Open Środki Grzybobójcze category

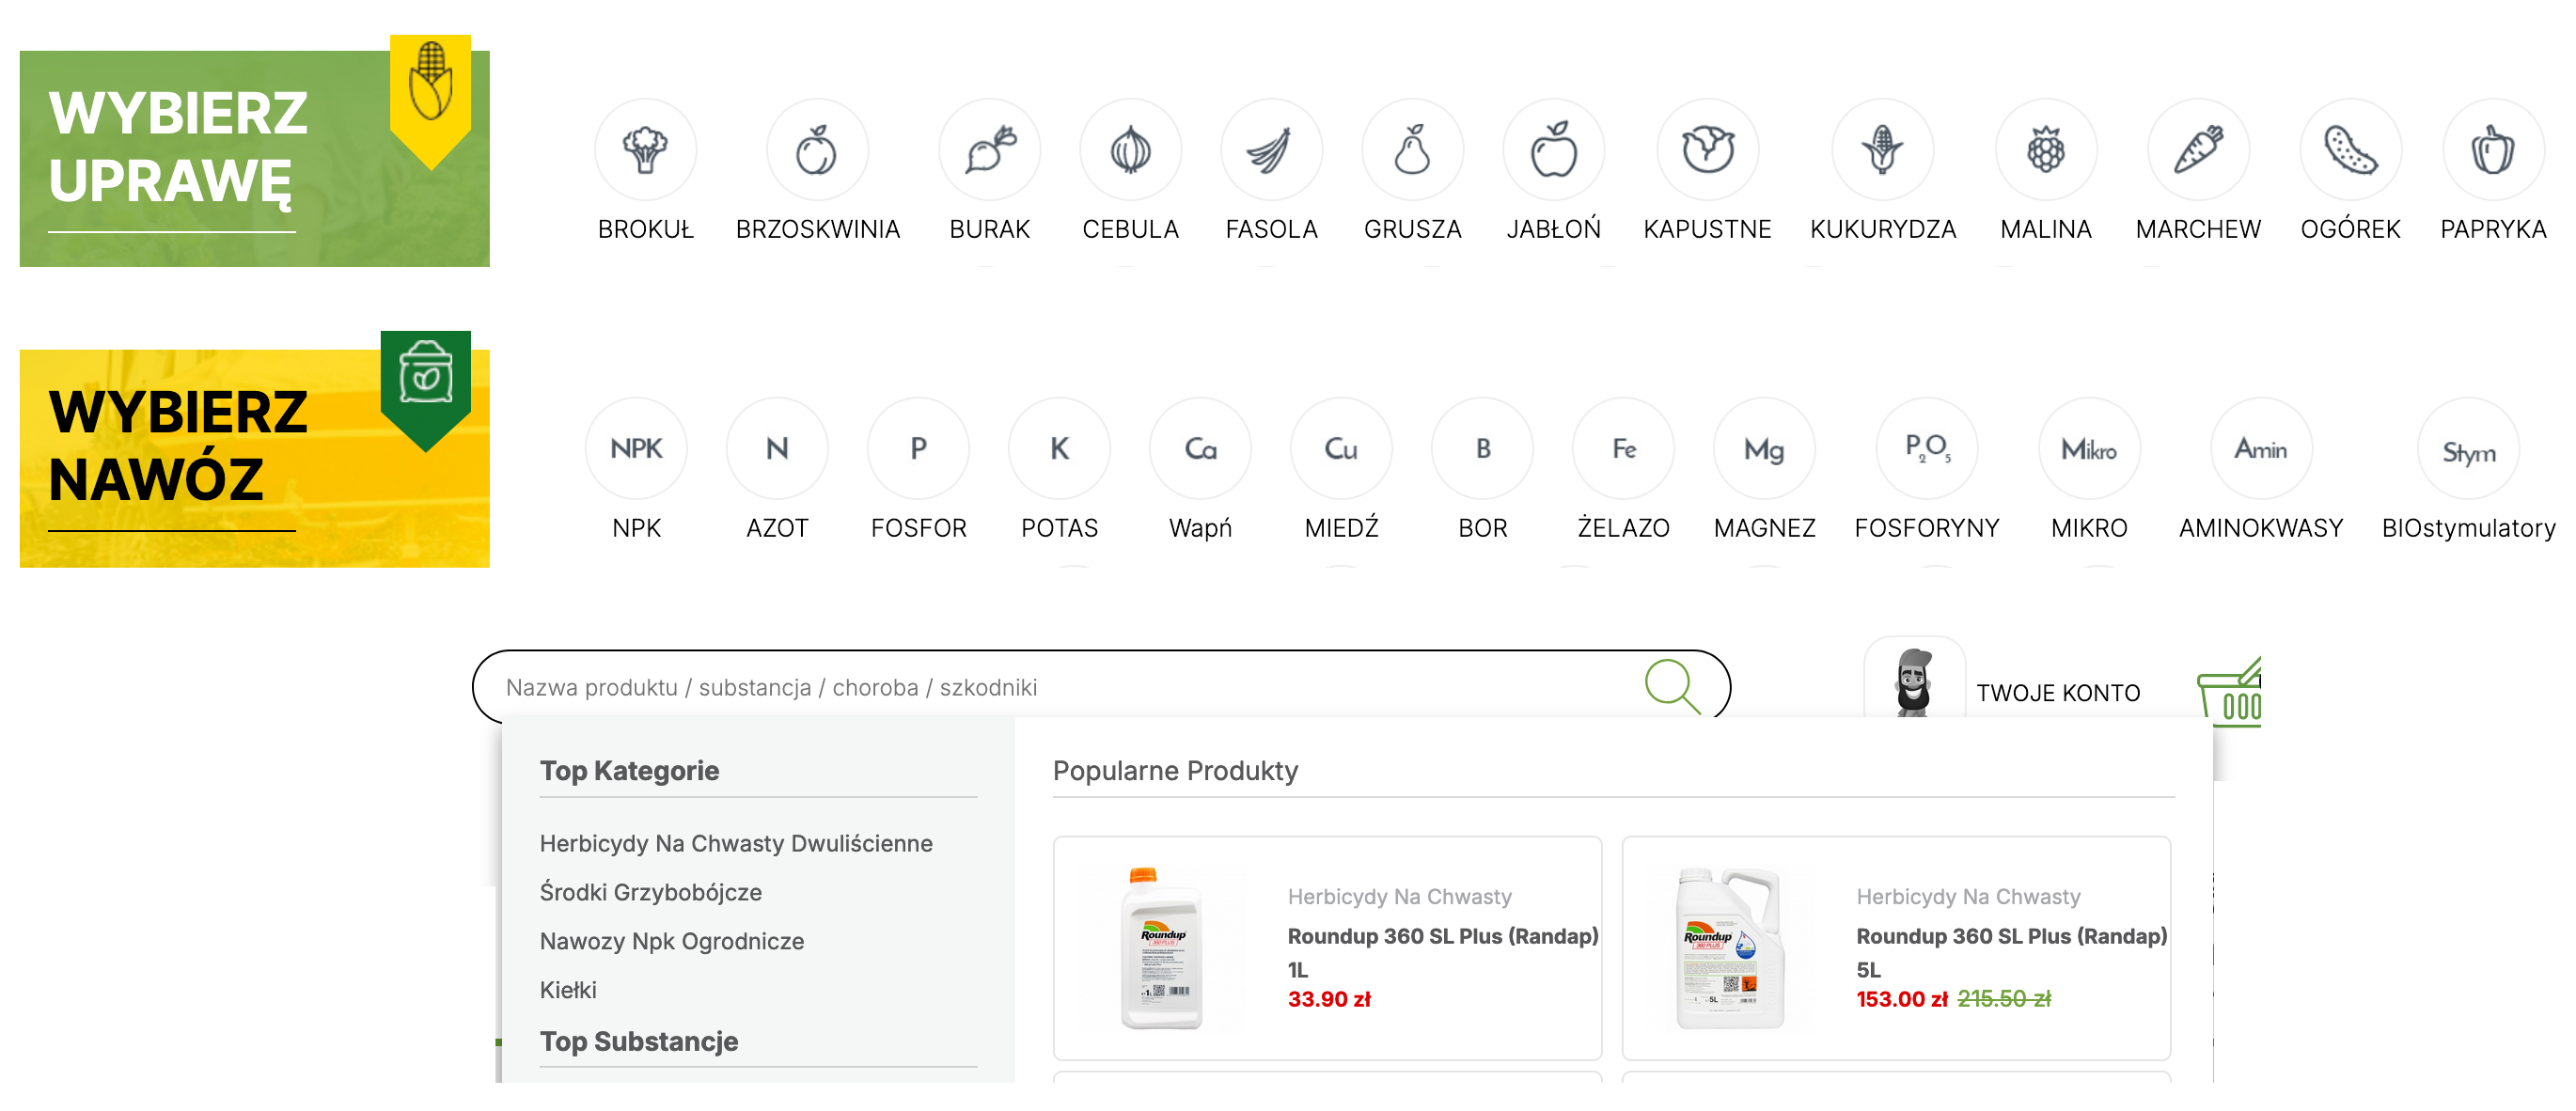coord(650,892)
